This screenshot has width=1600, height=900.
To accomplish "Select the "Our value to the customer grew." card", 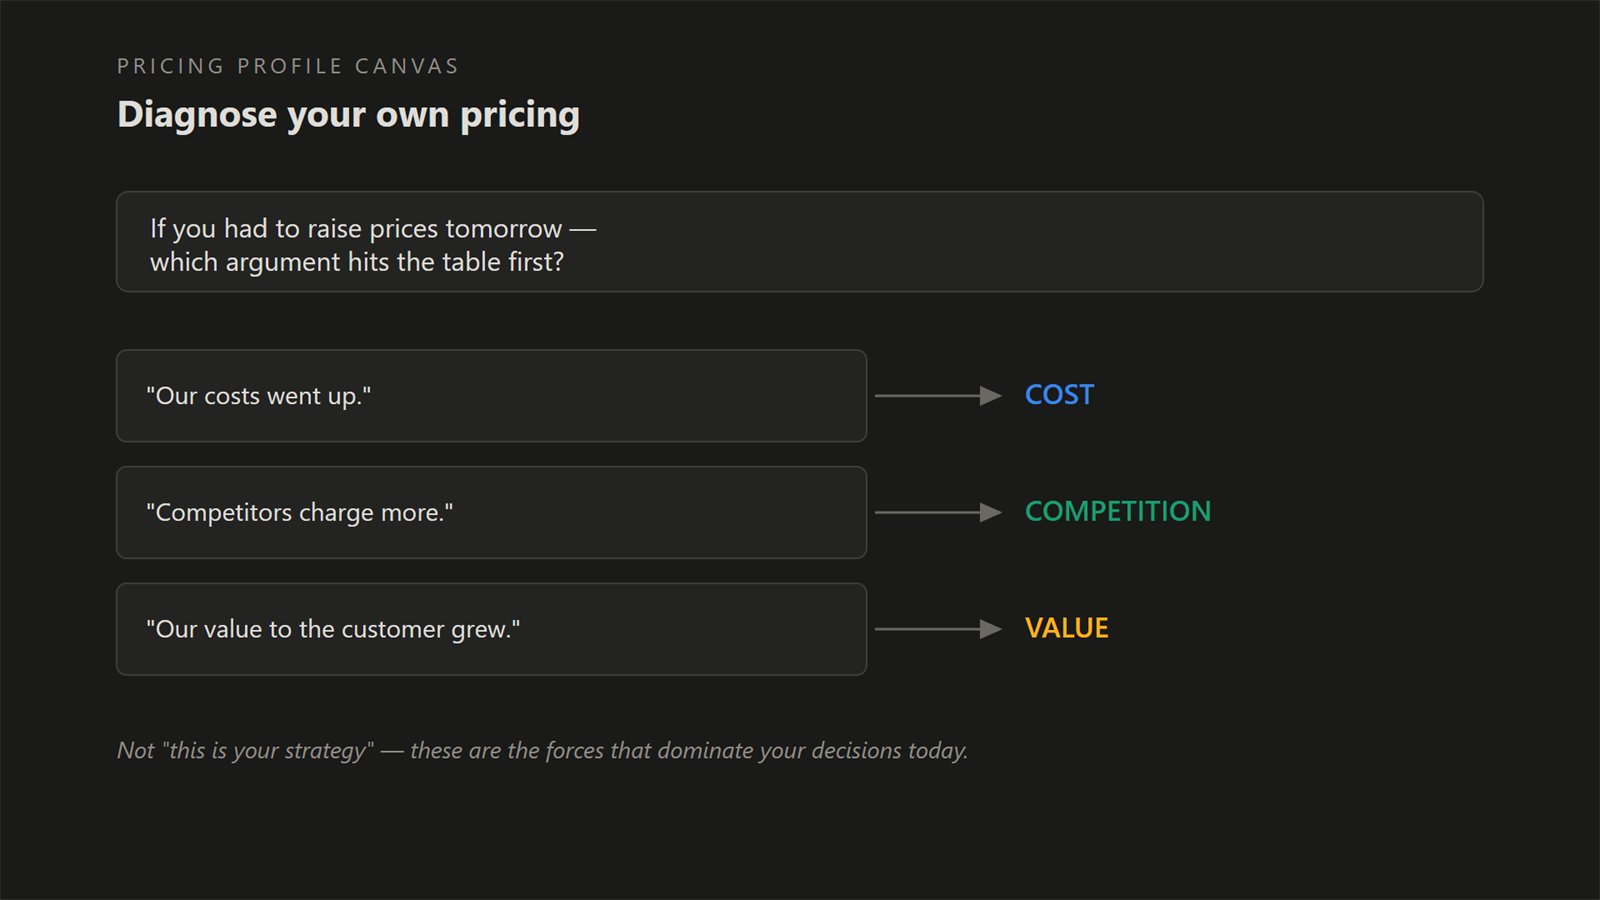I will coord(491,629).
